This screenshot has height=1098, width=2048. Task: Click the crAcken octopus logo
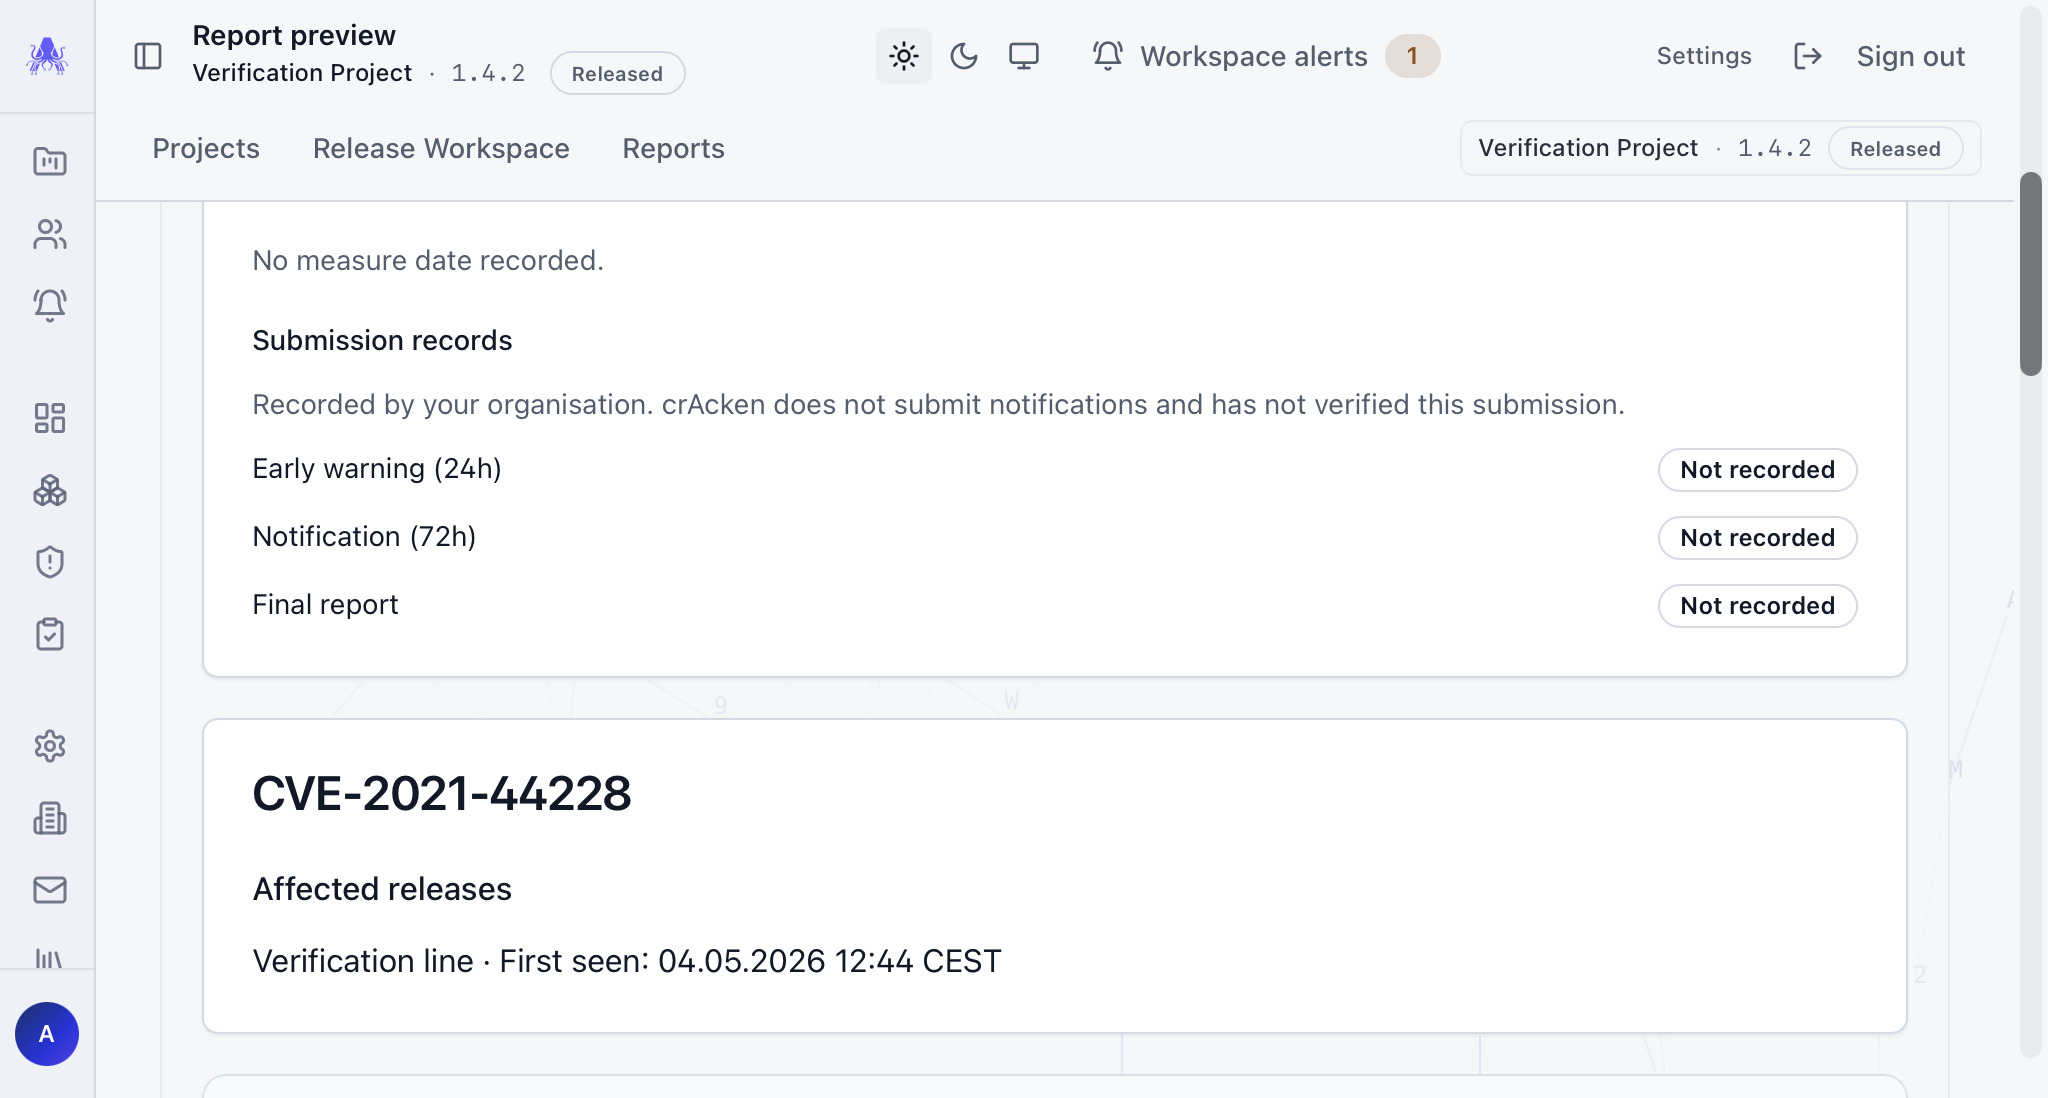click(x=47, y=56)
